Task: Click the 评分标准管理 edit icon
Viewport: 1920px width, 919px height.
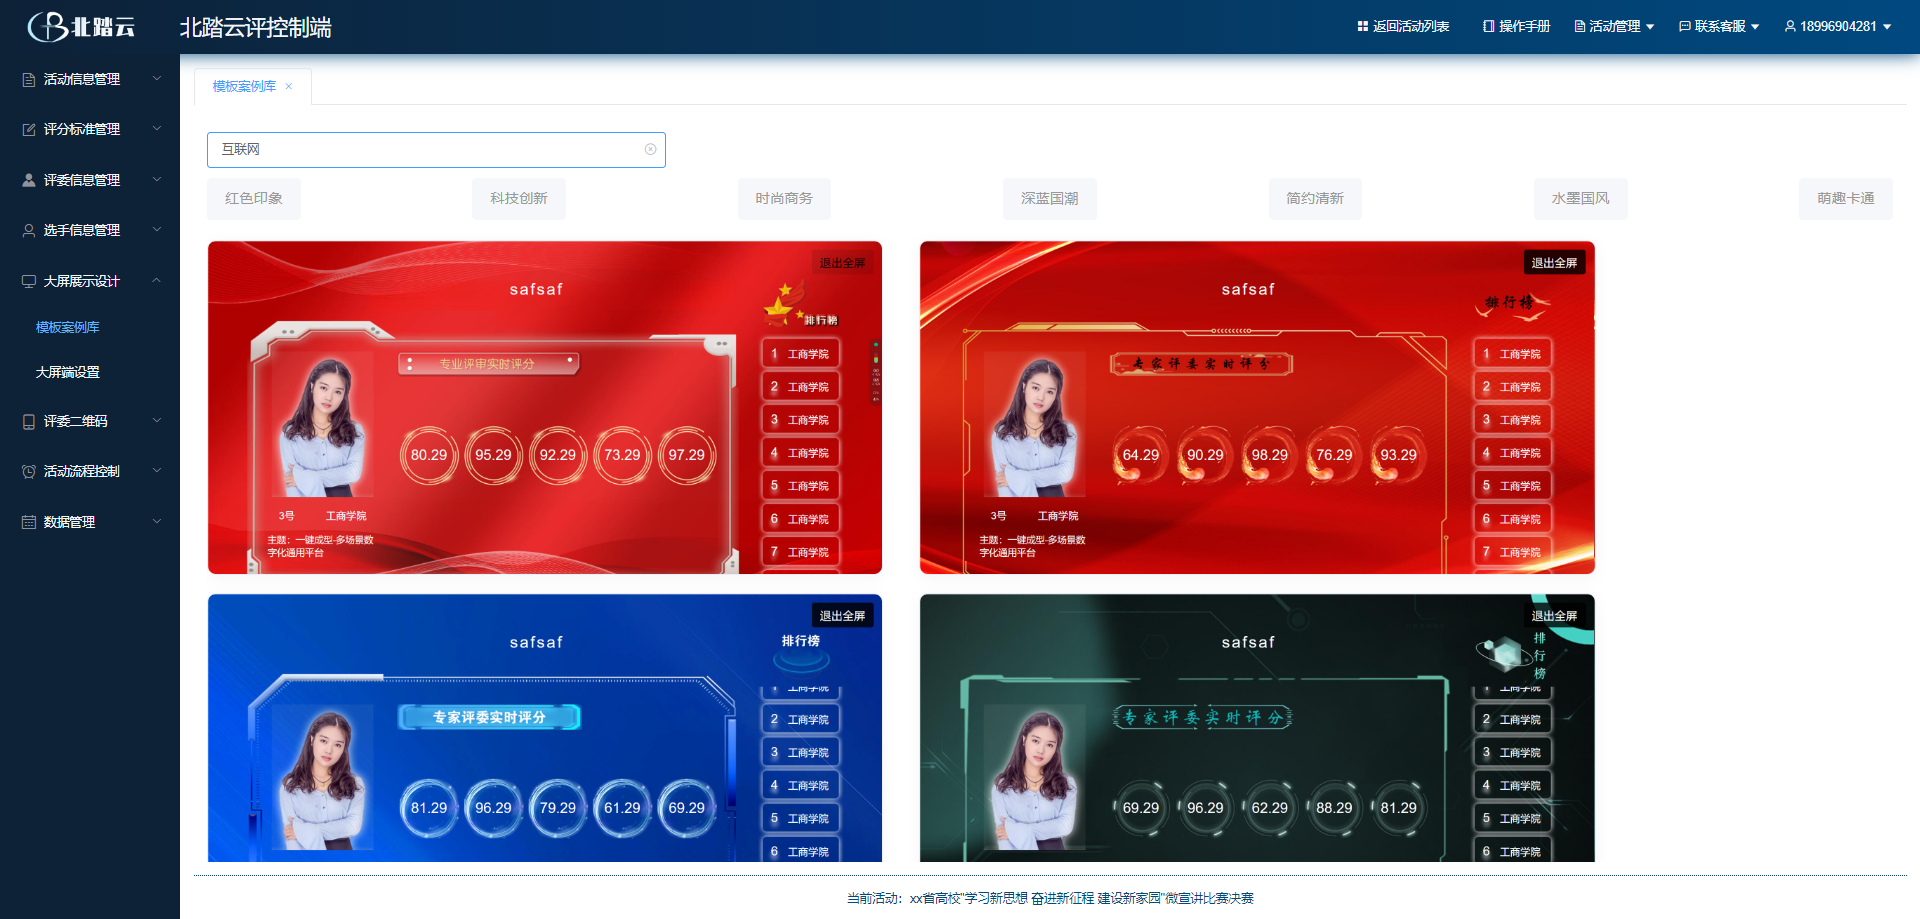Action: (29, 129)
